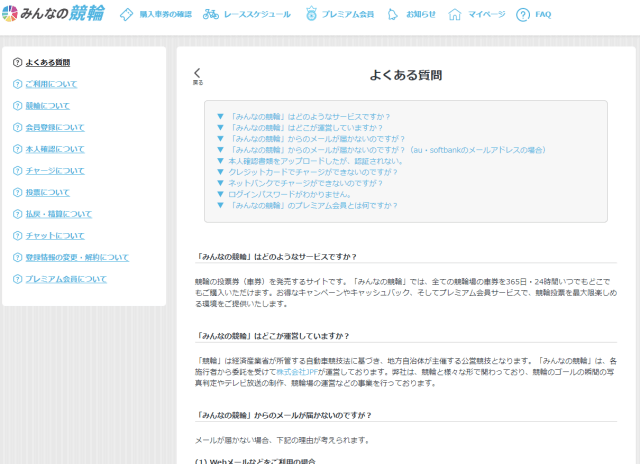Viewport: 640px width, 464px height.
Task: Open the 登録情報の変更・解約について sidebar link
Action: 77,257
